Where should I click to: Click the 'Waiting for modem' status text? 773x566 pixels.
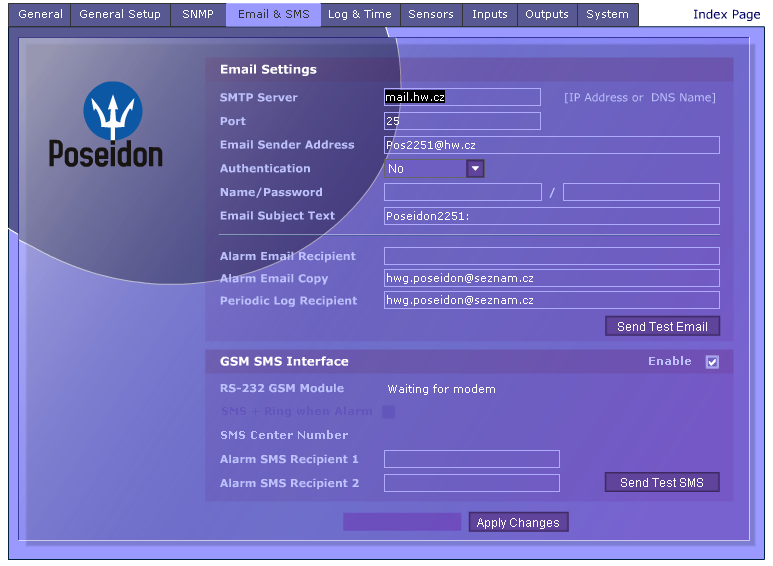pyautogui.click(x=441, y=389)
